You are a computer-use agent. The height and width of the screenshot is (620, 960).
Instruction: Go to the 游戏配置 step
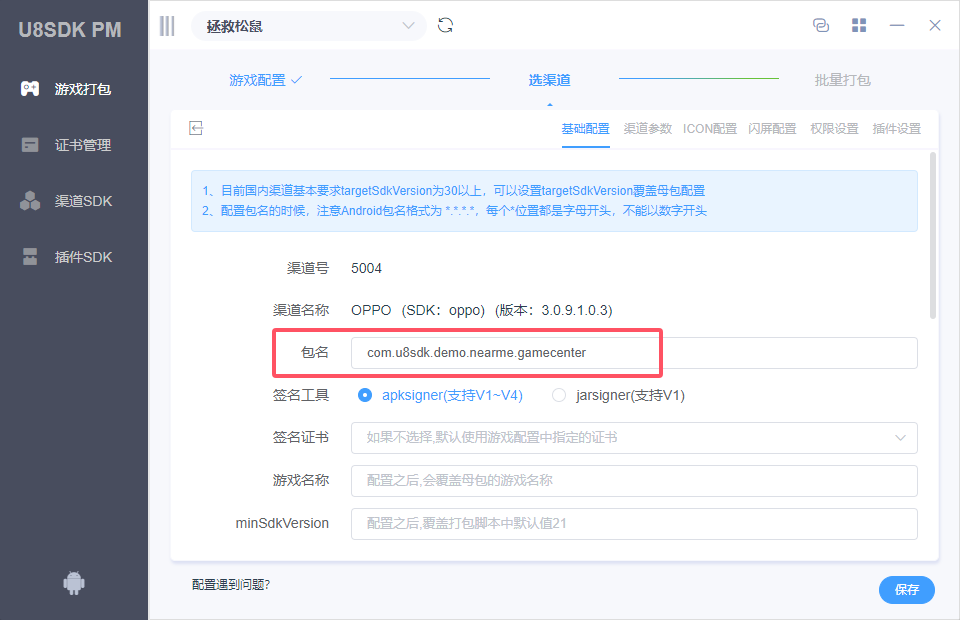[265, 80]
